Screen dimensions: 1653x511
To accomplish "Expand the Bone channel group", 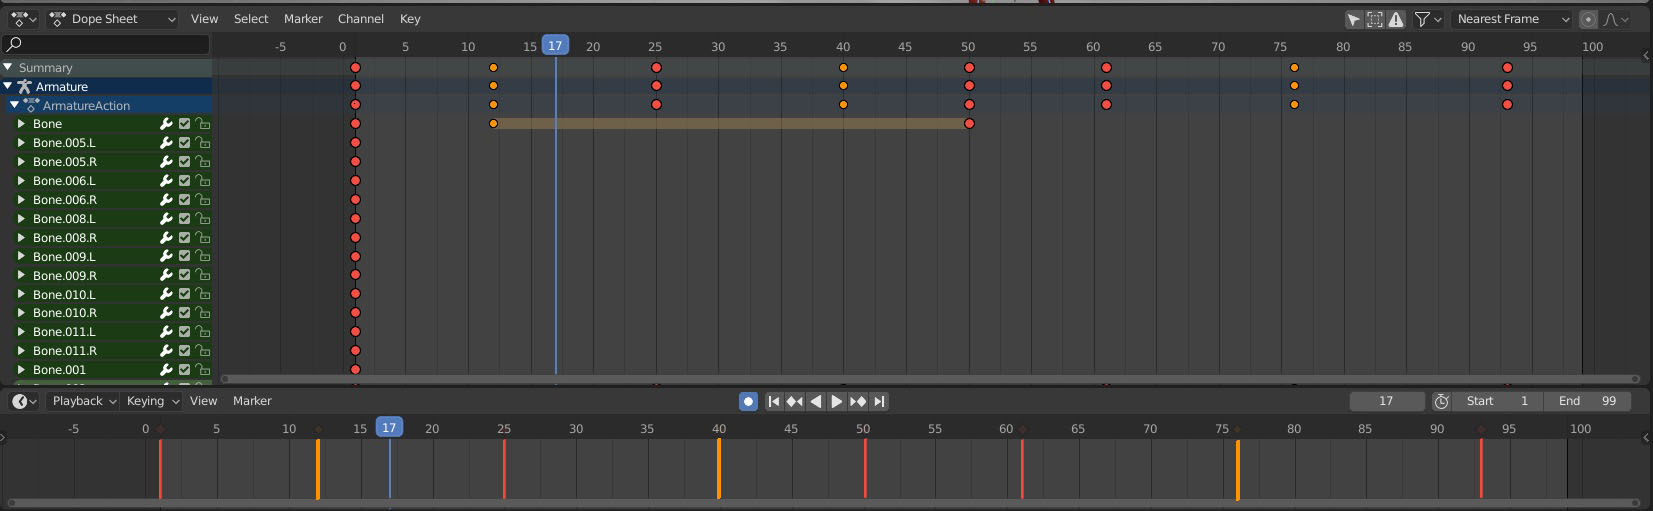I will click(x=21, y=124).
